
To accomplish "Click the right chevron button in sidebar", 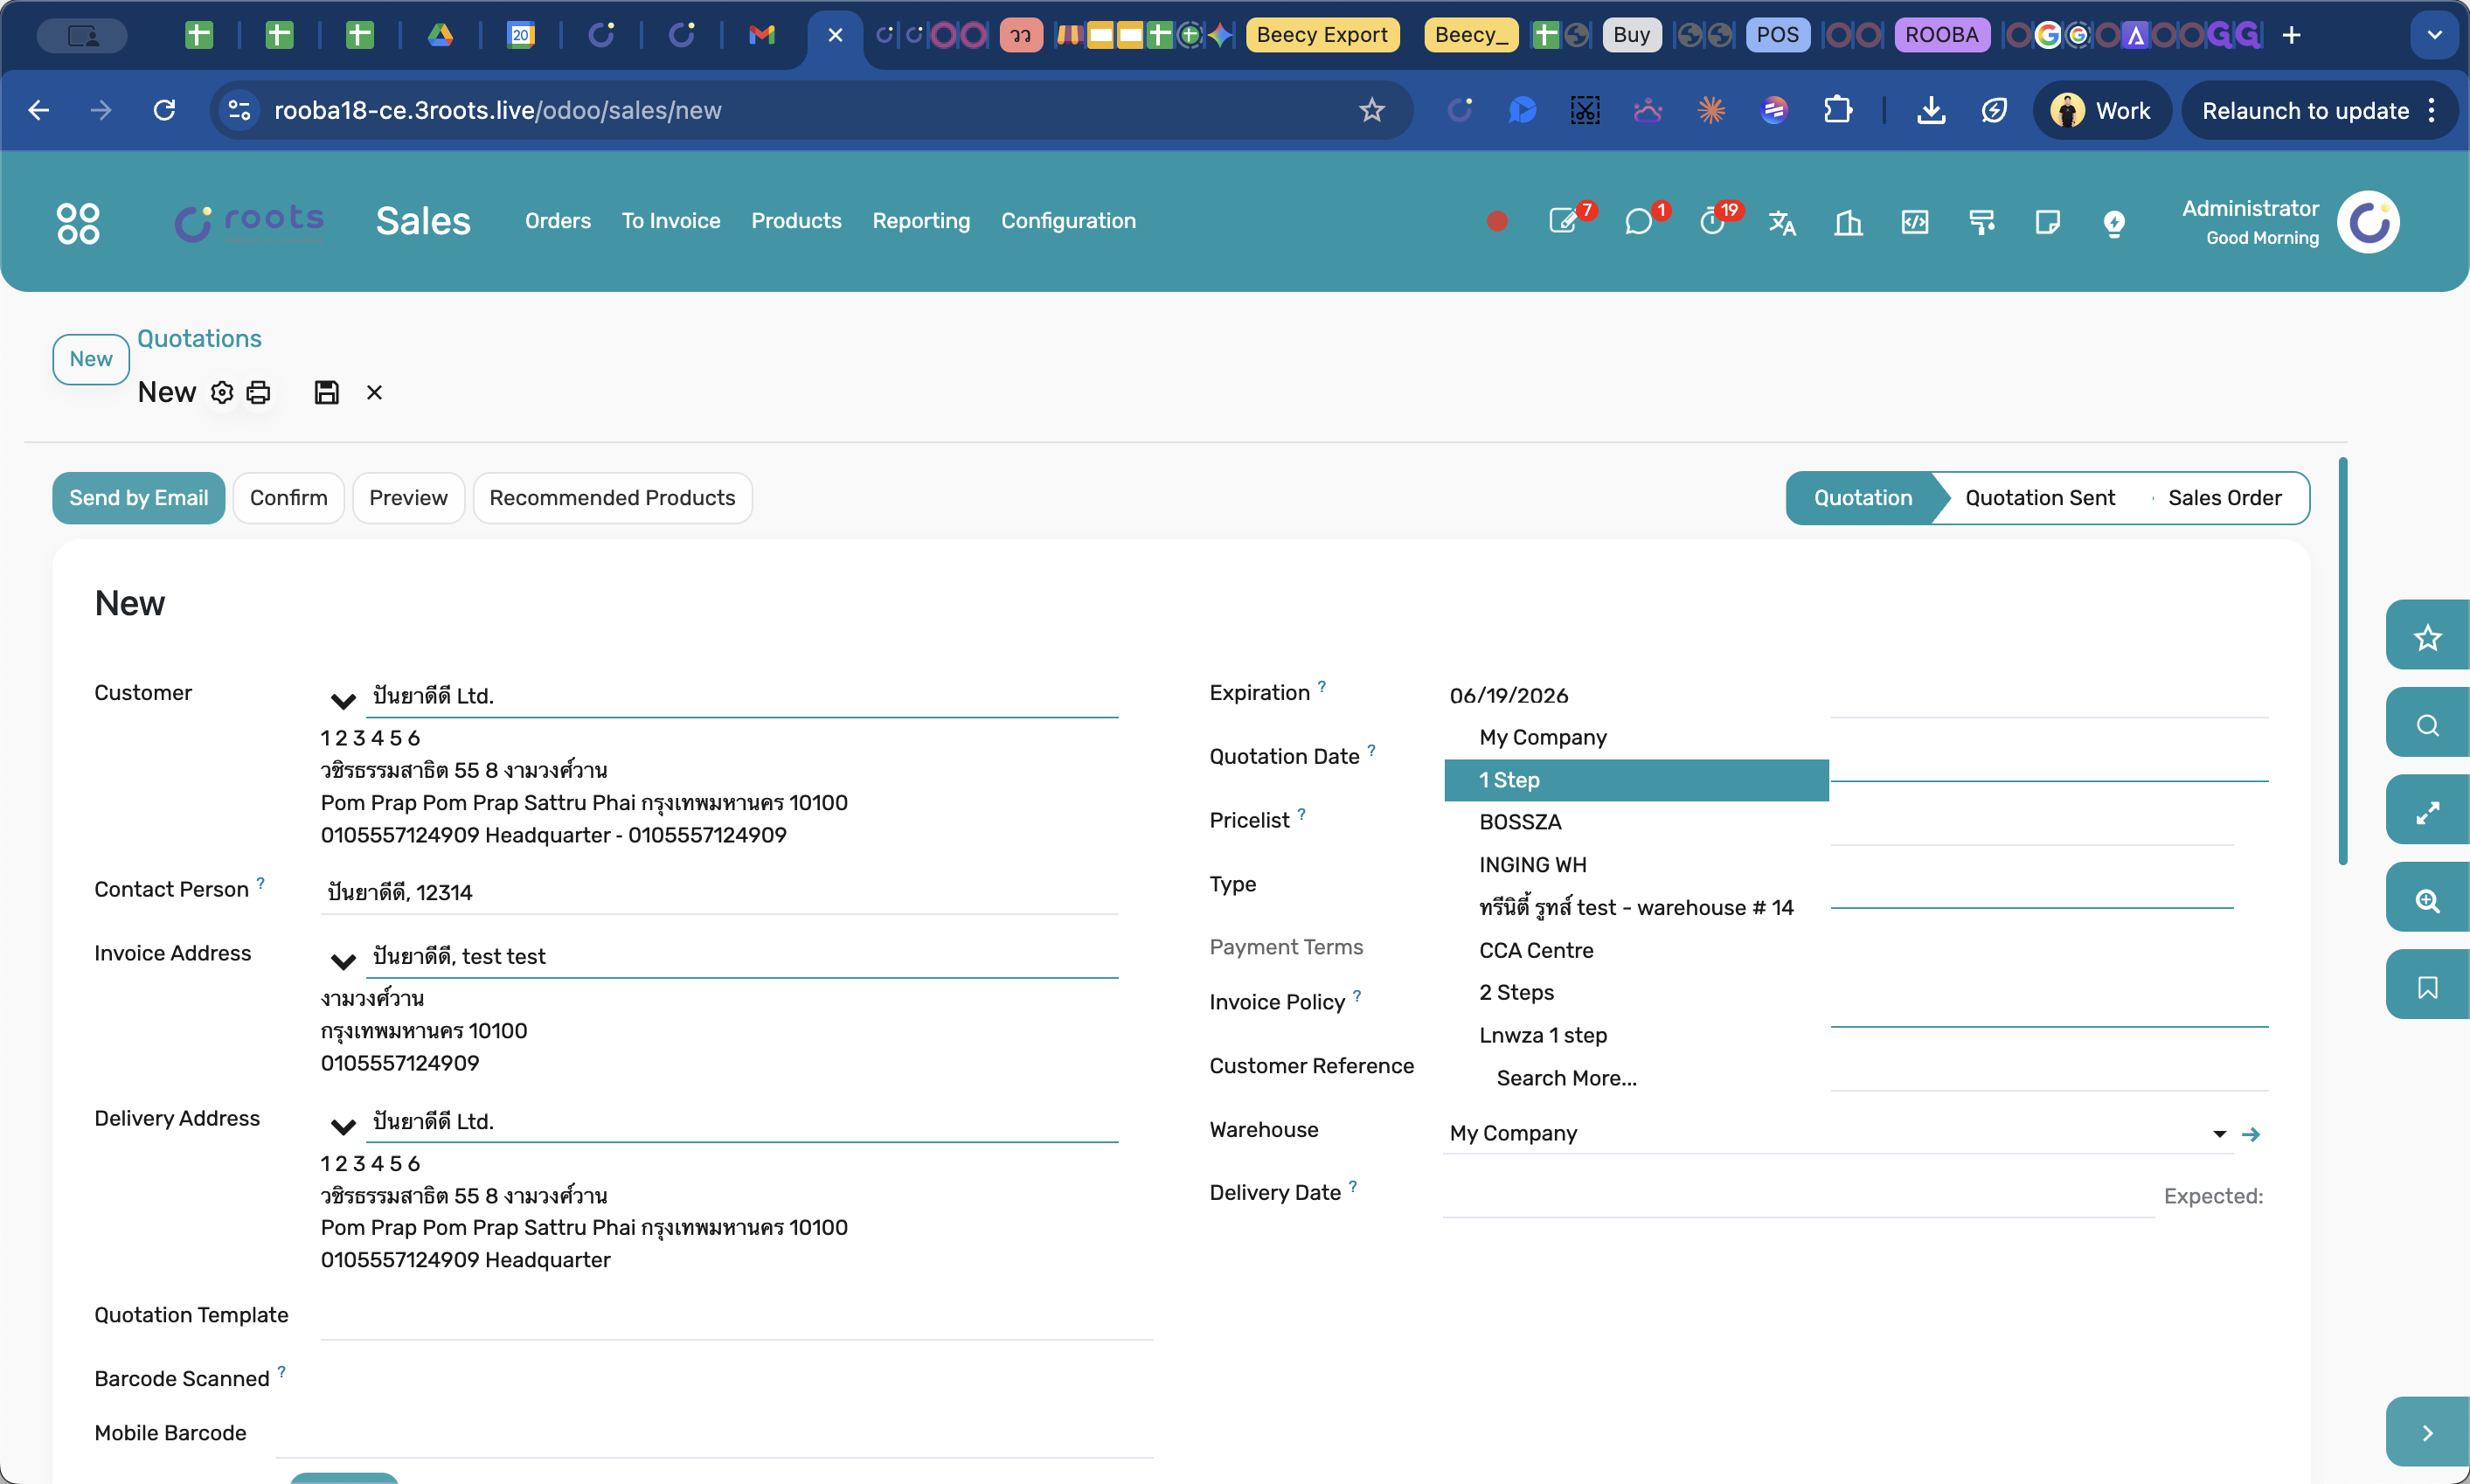I will [2428, 1433].
